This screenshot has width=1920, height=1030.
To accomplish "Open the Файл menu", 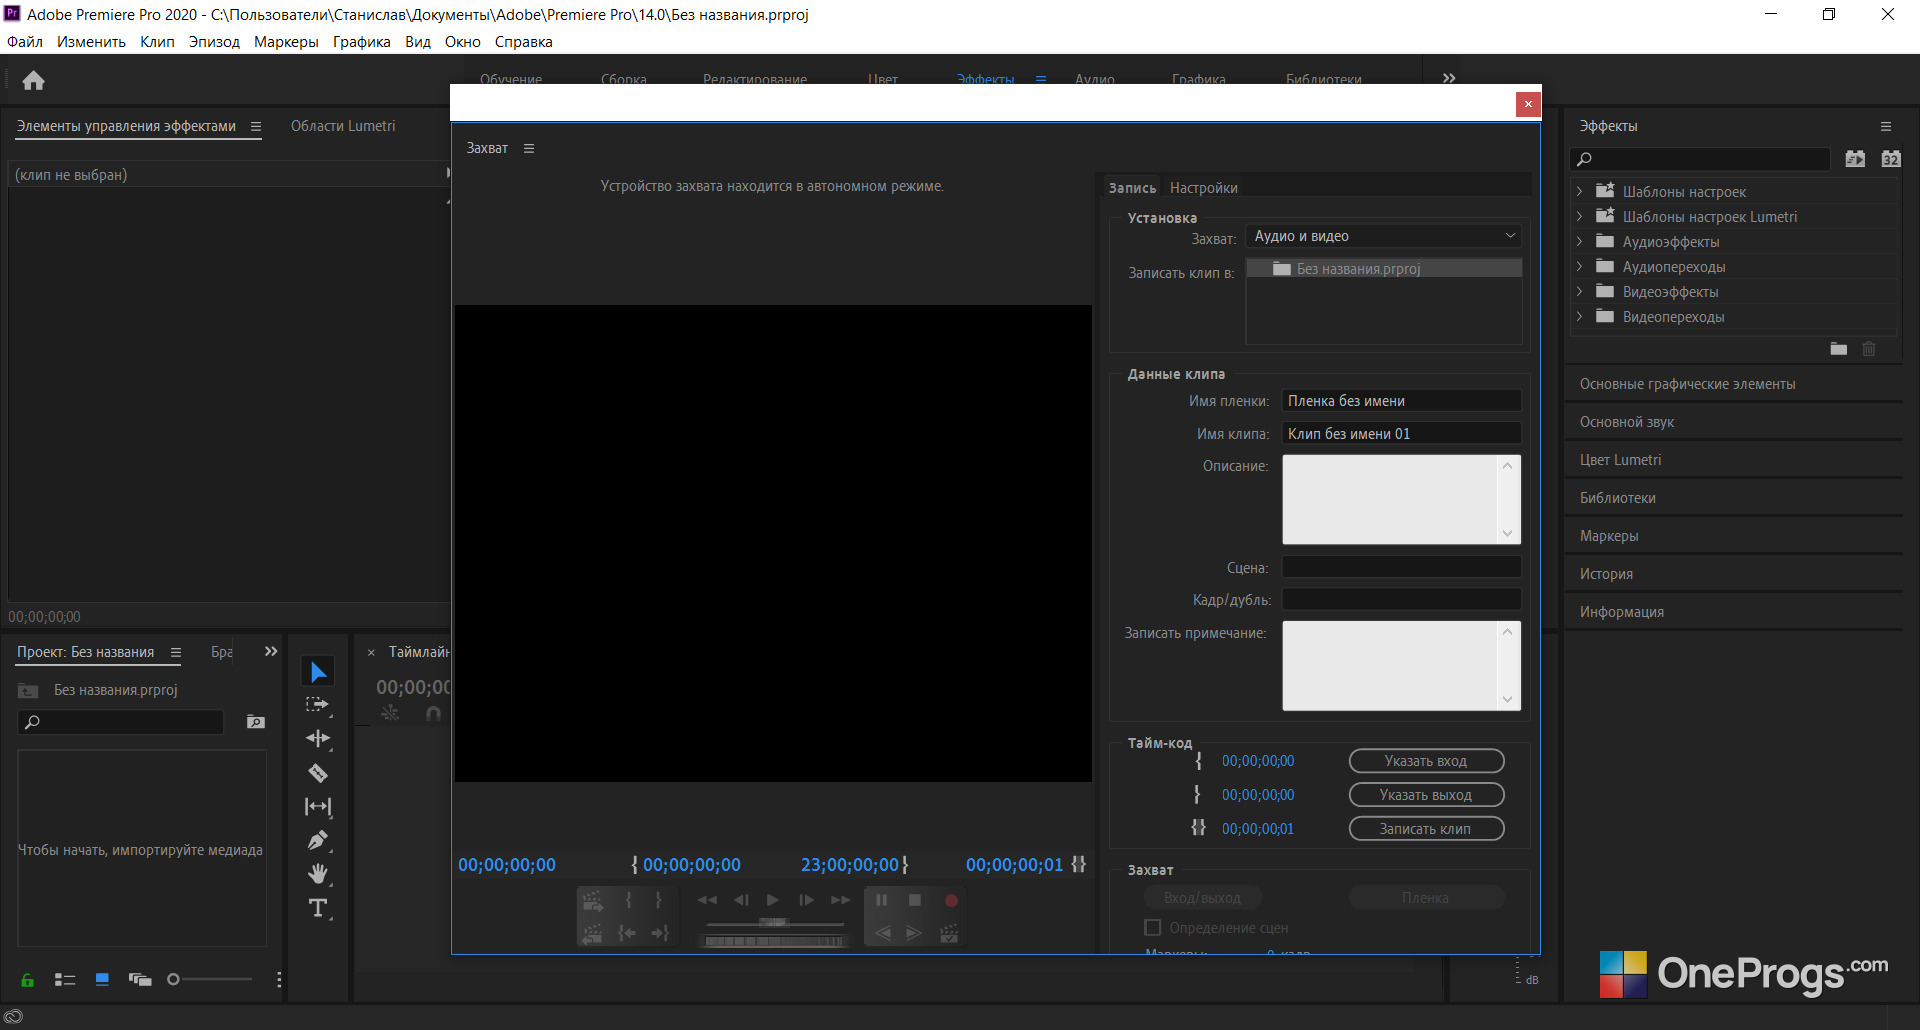I will point(25,42).
